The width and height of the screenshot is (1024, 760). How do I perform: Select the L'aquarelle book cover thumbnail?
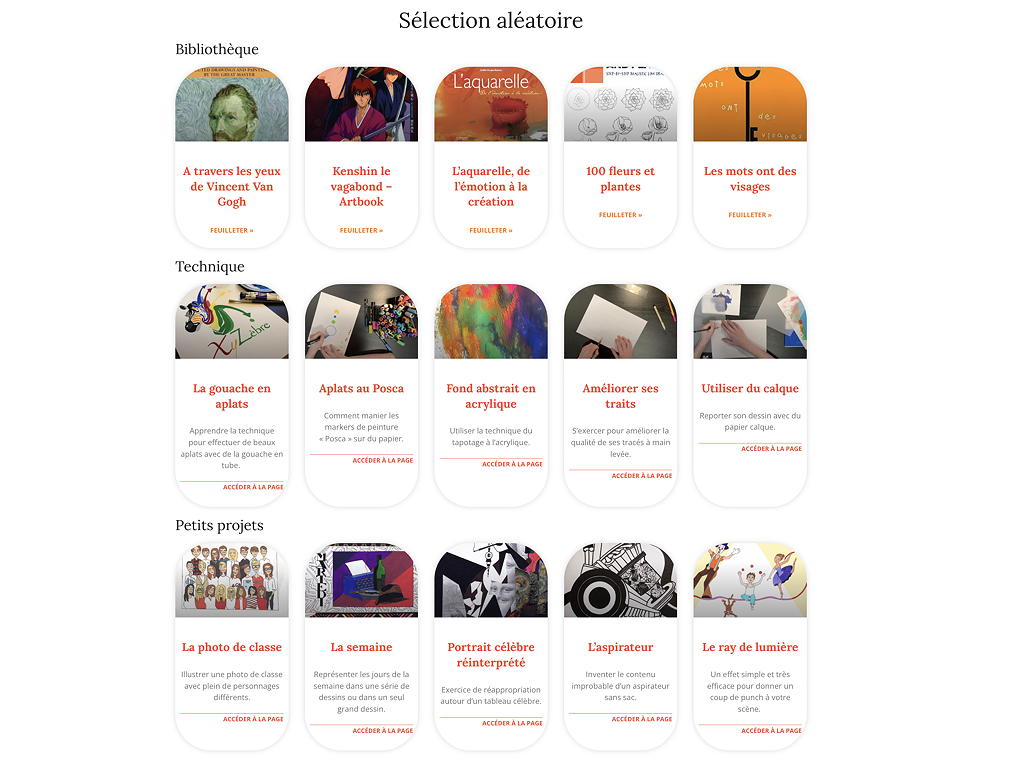[490, 104]
